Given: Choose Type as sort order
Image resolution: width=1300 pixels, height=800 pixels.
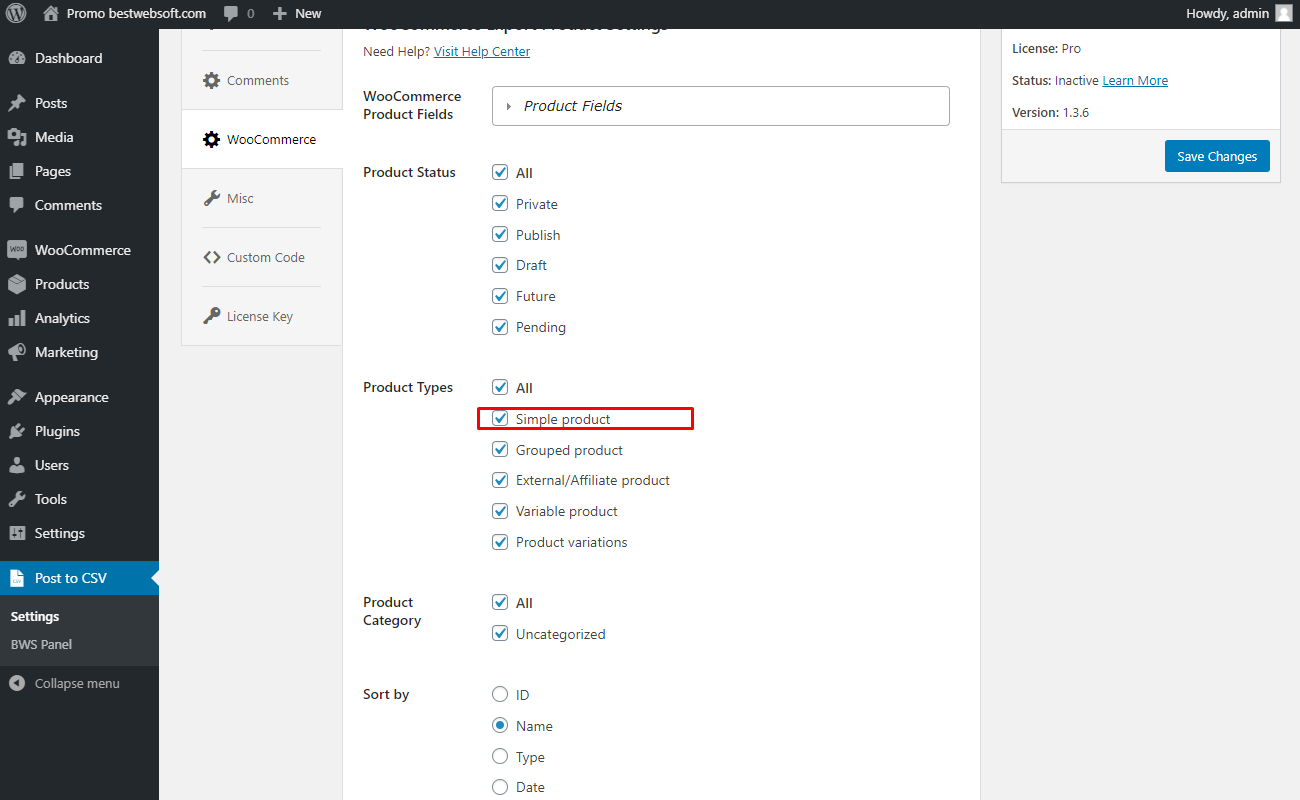Looking at the screenshot, I should pyautogui.click(x=500, y=756).
